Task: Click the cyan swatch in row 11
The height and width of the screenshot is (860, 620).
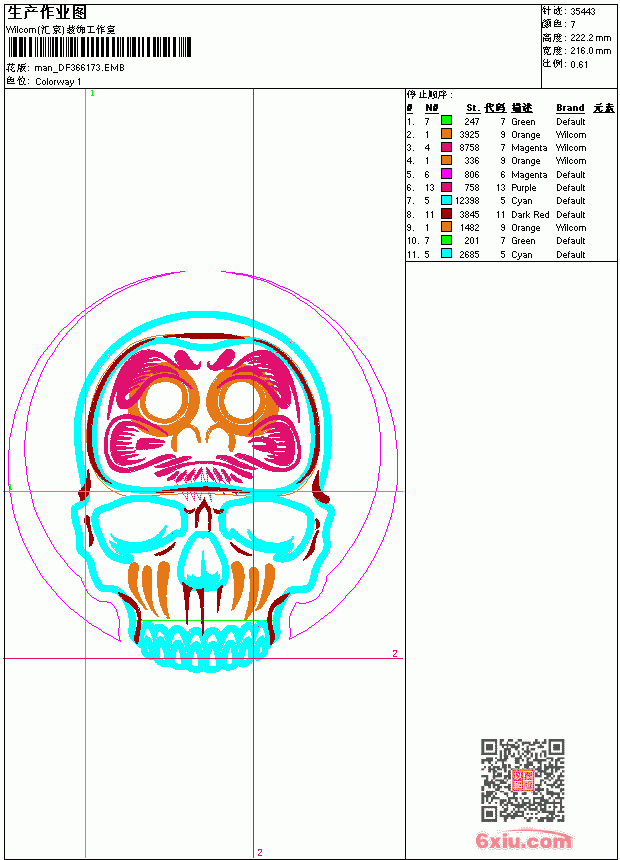Action: click(x=447, y=253)
